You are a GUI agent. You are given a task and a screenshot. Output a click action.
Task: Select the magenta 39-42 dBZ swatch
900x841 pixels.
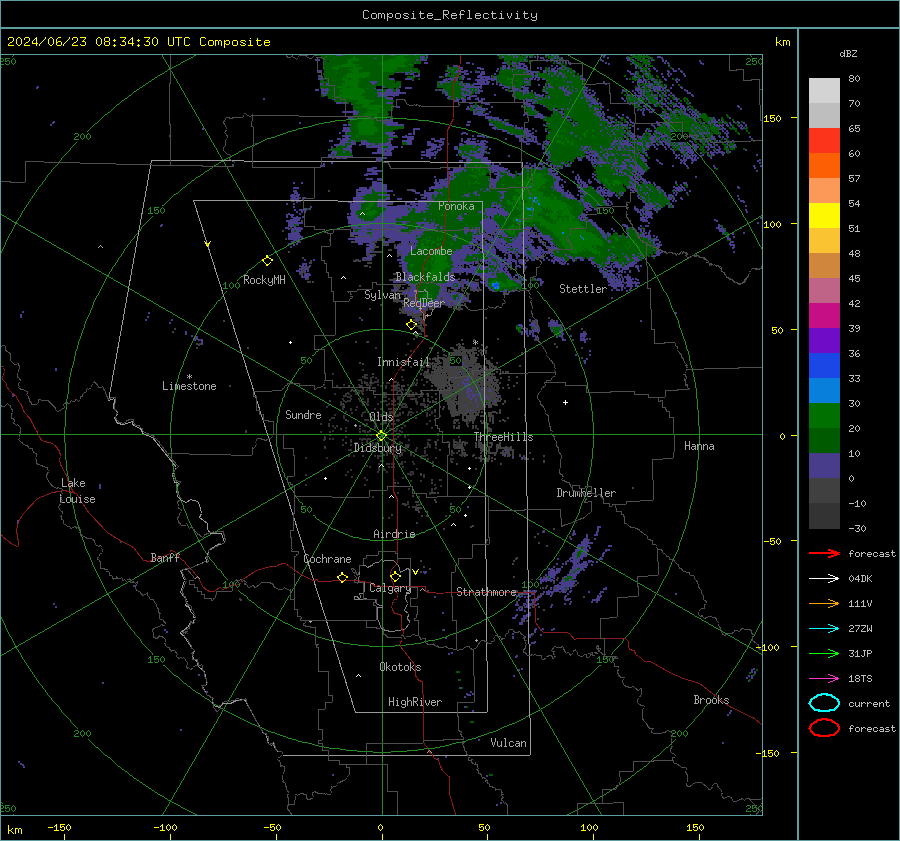824,316
